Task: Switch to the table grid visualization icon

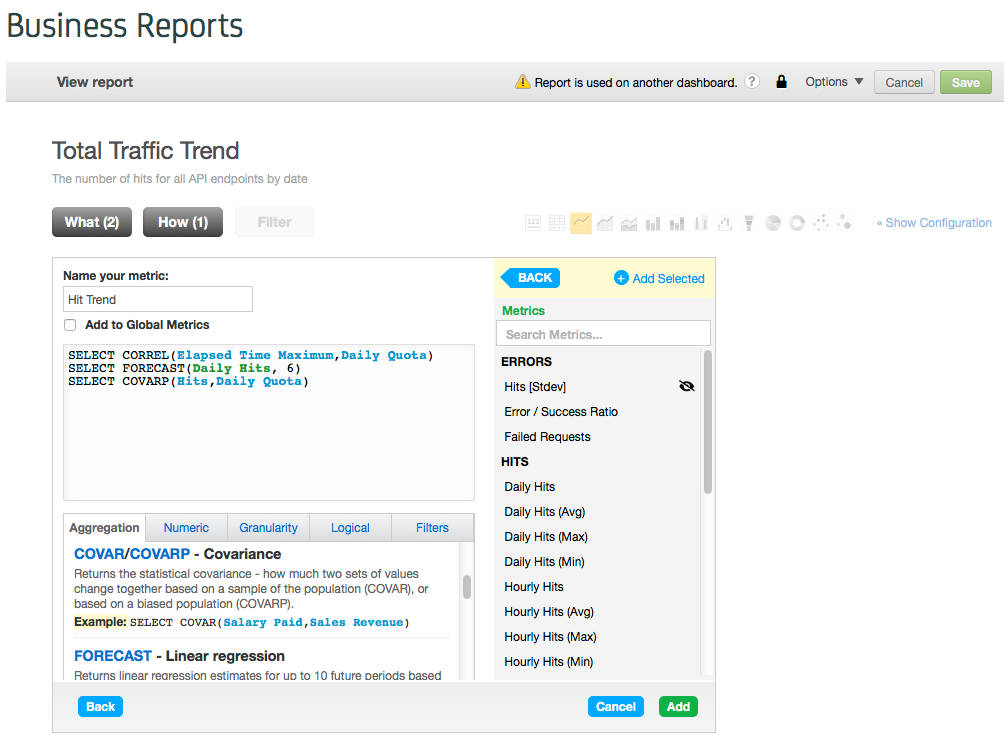Action: point(557,223)
